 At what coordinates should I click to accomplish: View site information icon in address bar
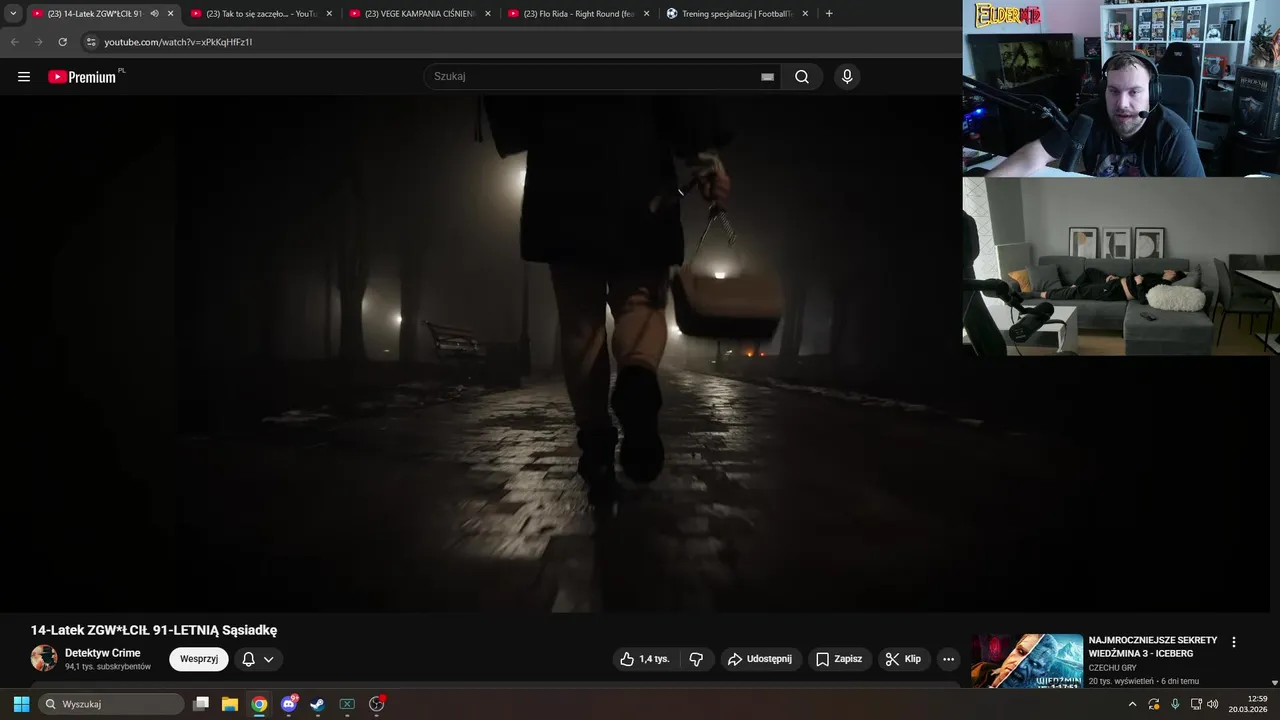click(x=91, y=42)
